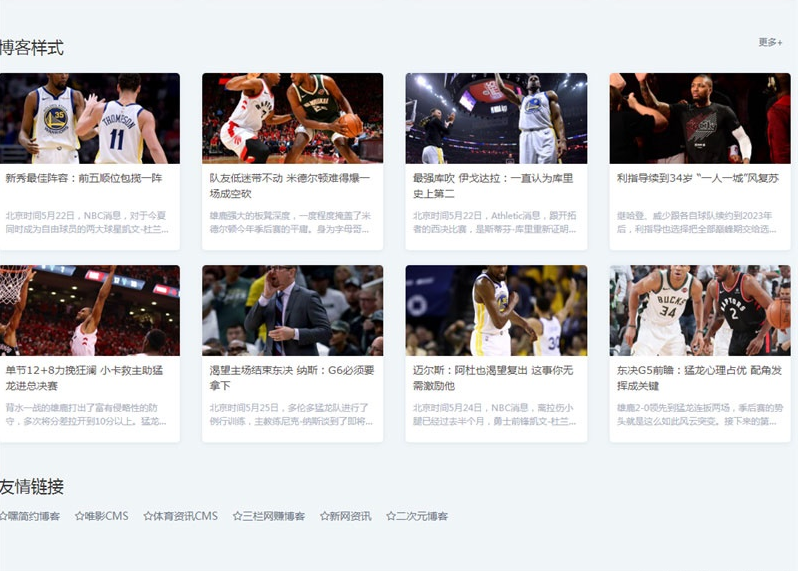Click title 单节12+8力挽狂澜 小卡救主助猛龙进总决赛
This screenshot has height=571, width=811.
[84, 378]
